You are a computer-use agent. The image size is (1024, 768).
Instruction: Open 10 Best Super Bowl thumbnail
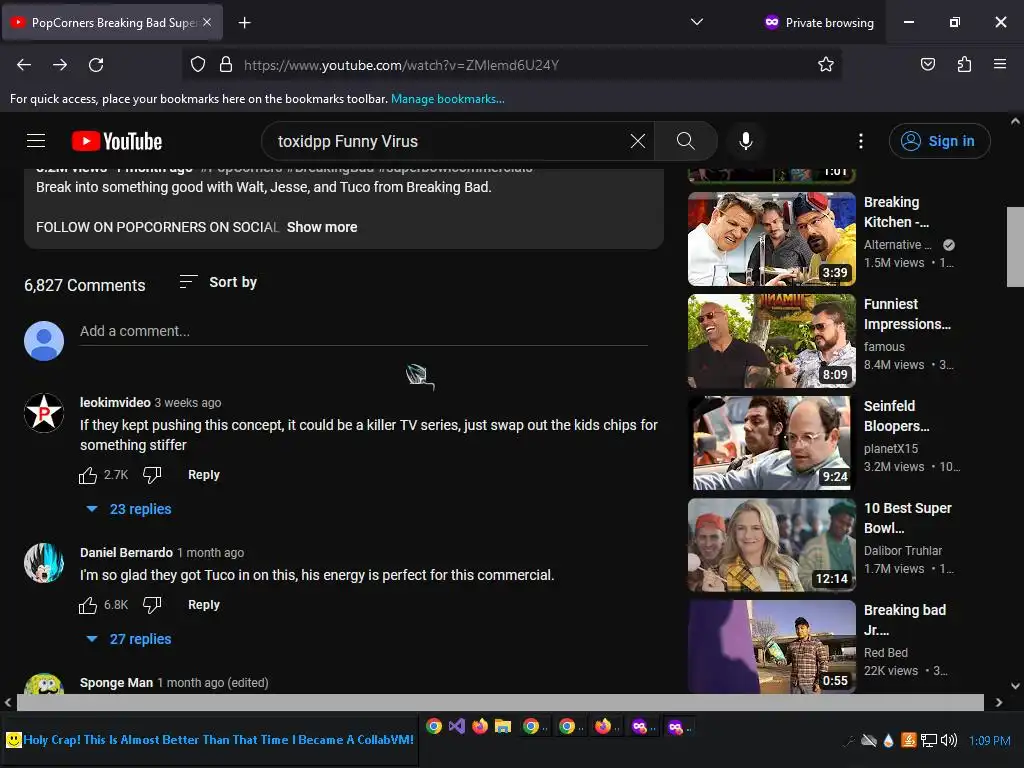(x=771, y=545)
